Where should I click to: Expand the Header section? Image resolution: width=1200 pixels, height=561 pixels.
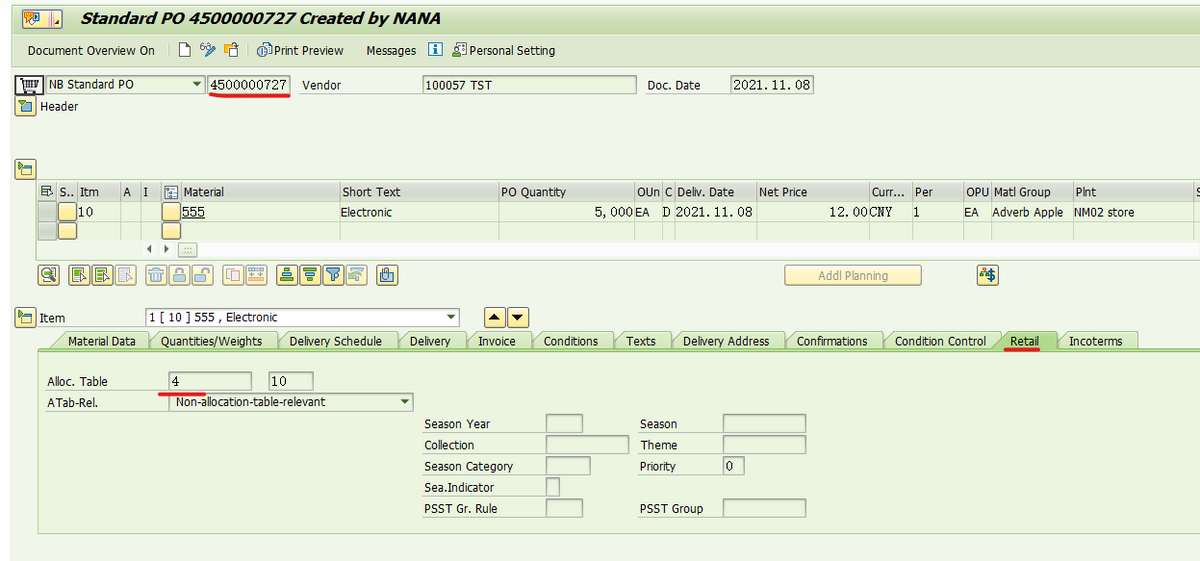[x=26, y=107]
